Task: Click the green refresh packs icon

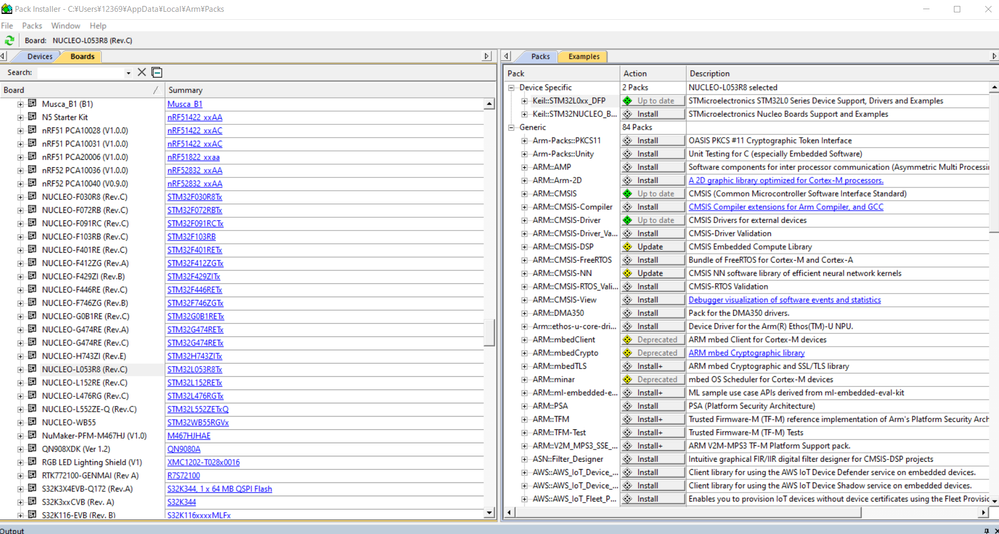Action: (x=9, y=40)
